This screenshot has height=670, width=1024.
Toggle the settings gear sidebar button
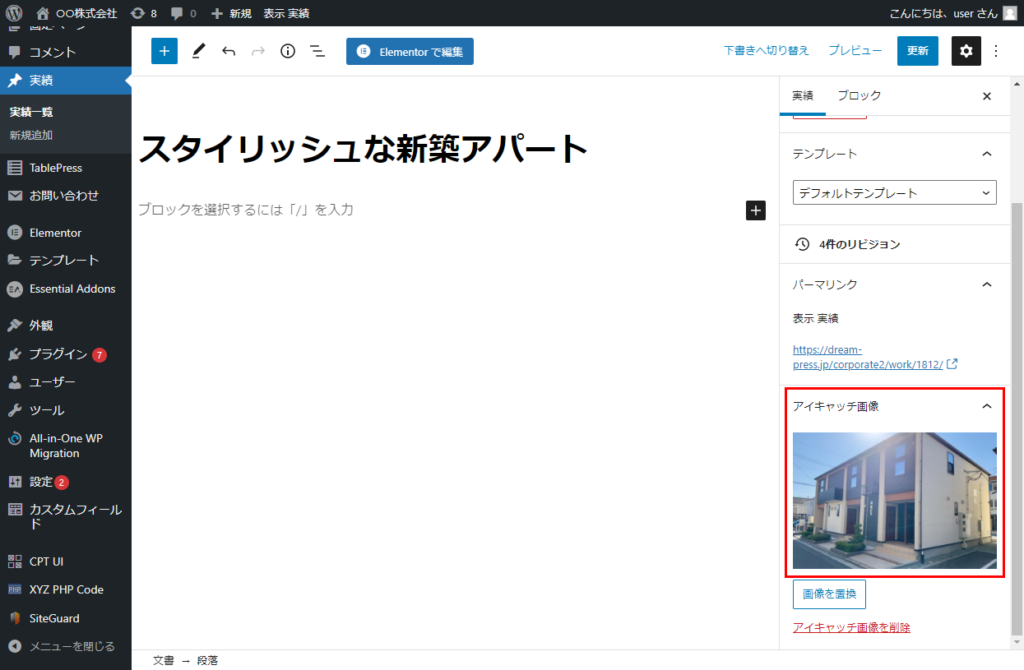(966, 51)
